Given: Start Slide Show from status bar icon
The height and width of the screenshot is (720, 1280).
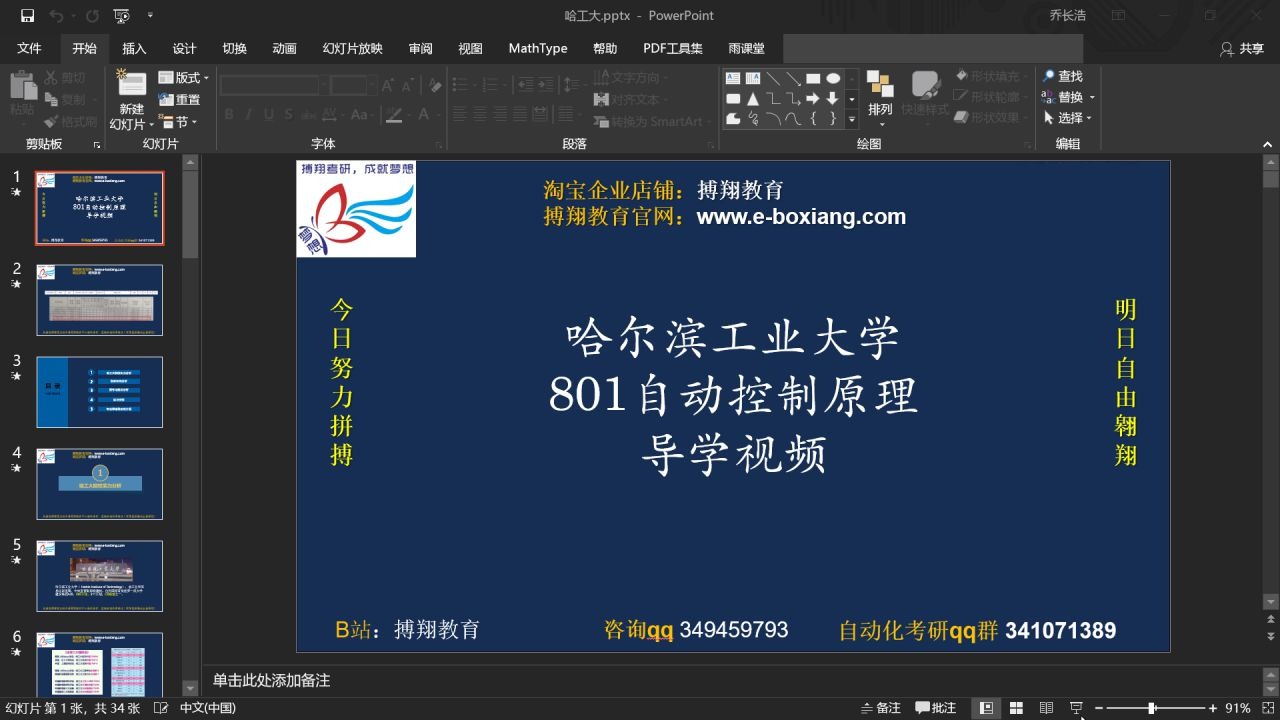Looking at the screenshot, I should 1077,707.
